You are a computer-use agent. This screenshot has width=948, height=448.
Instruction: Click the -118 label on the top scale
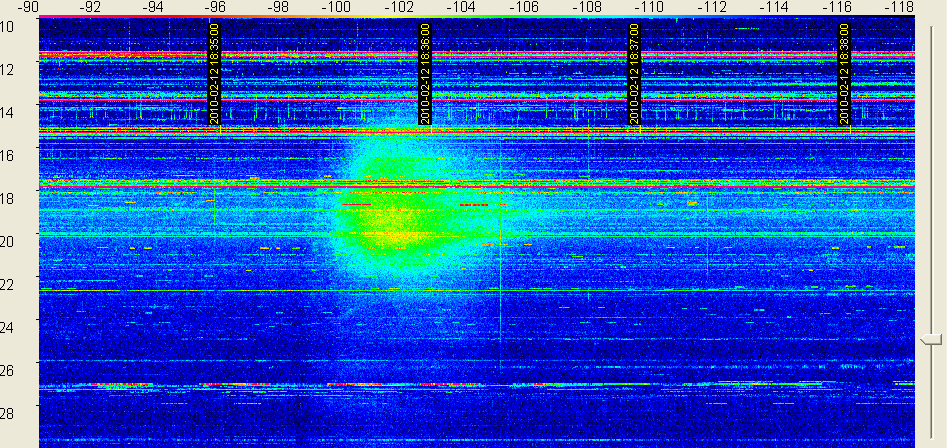899,7
